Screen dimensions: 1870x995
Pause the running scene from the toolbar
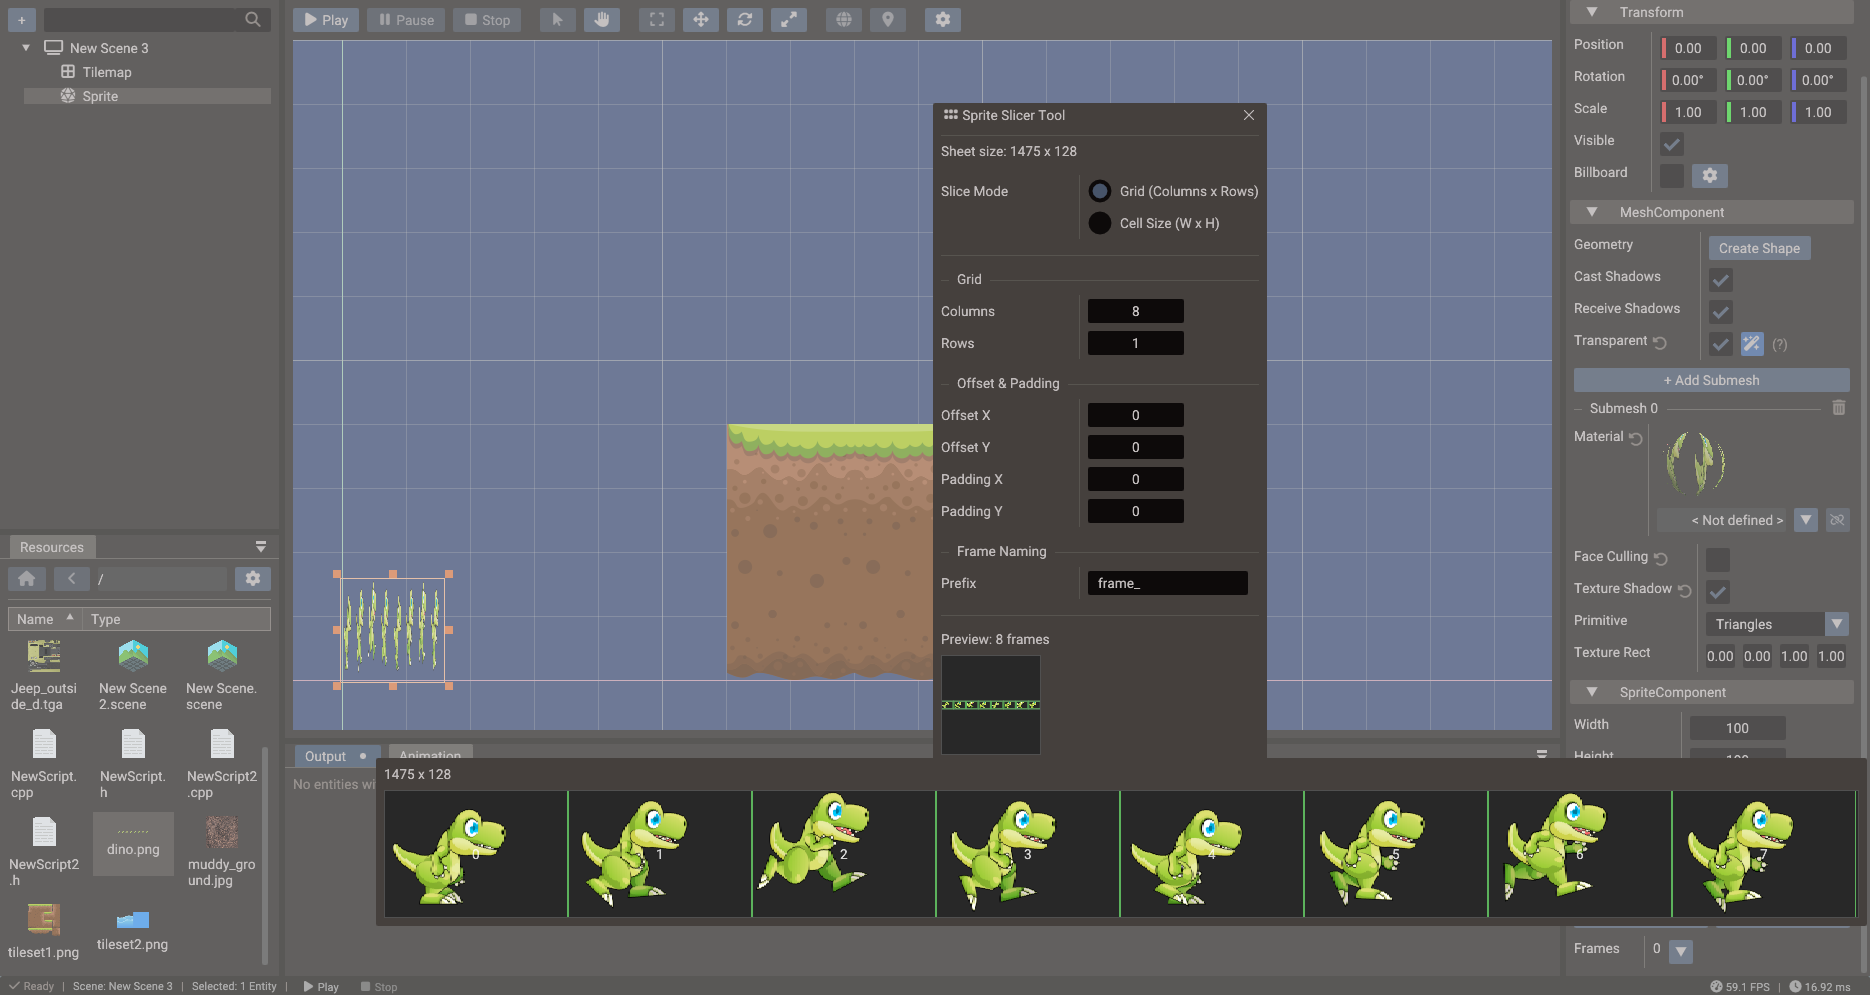coord(406,20)
